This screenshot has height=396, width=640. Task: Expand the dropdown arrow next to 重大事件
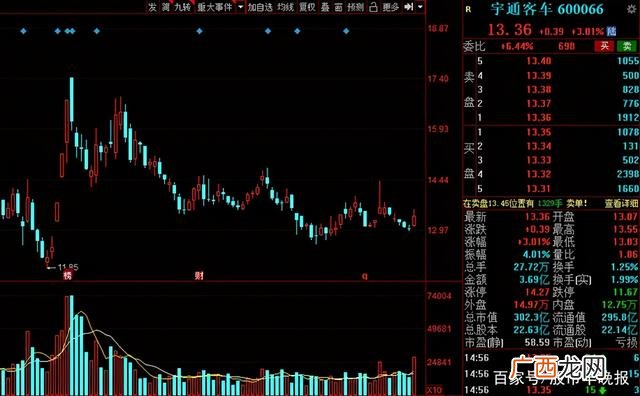[x=240, y=7]
